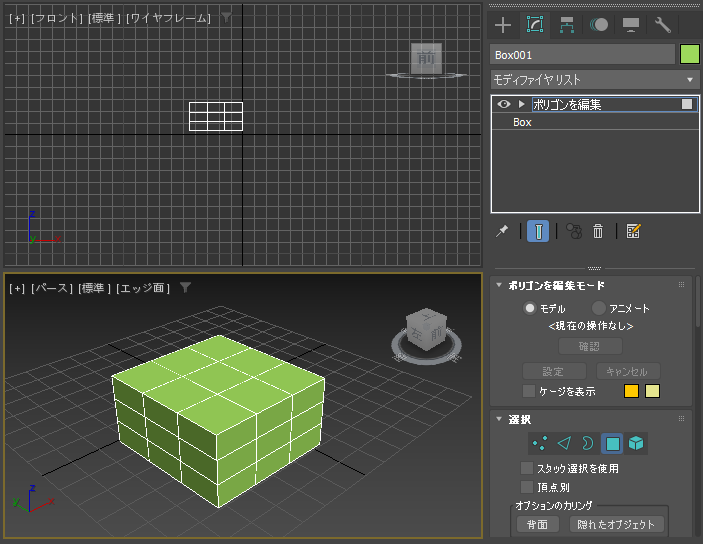Open the [エッジ面] shading menu
Image resolution: width=703 pixels, height=544 pixels.
click(x=143, y=288)
